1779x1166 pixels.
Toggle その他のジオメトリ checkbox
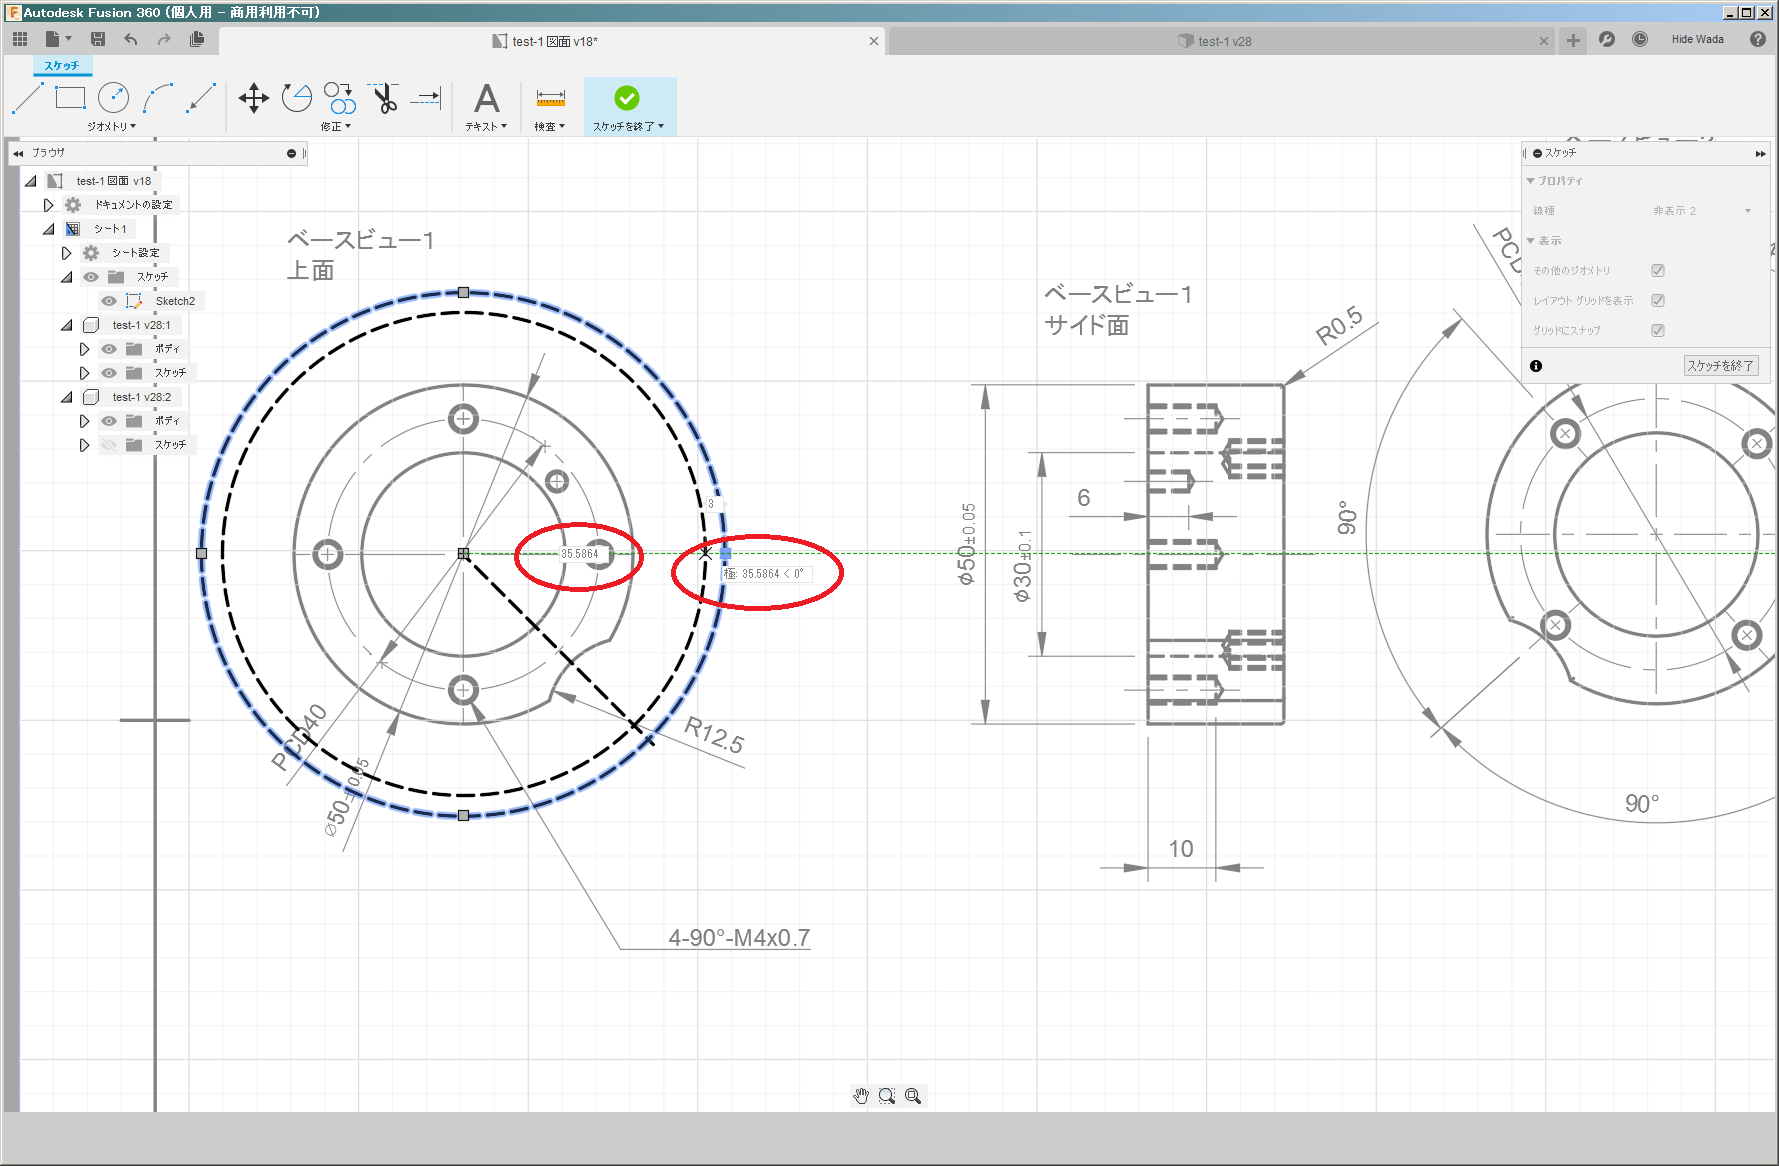pyautogui.click(x=1658, y=270)
